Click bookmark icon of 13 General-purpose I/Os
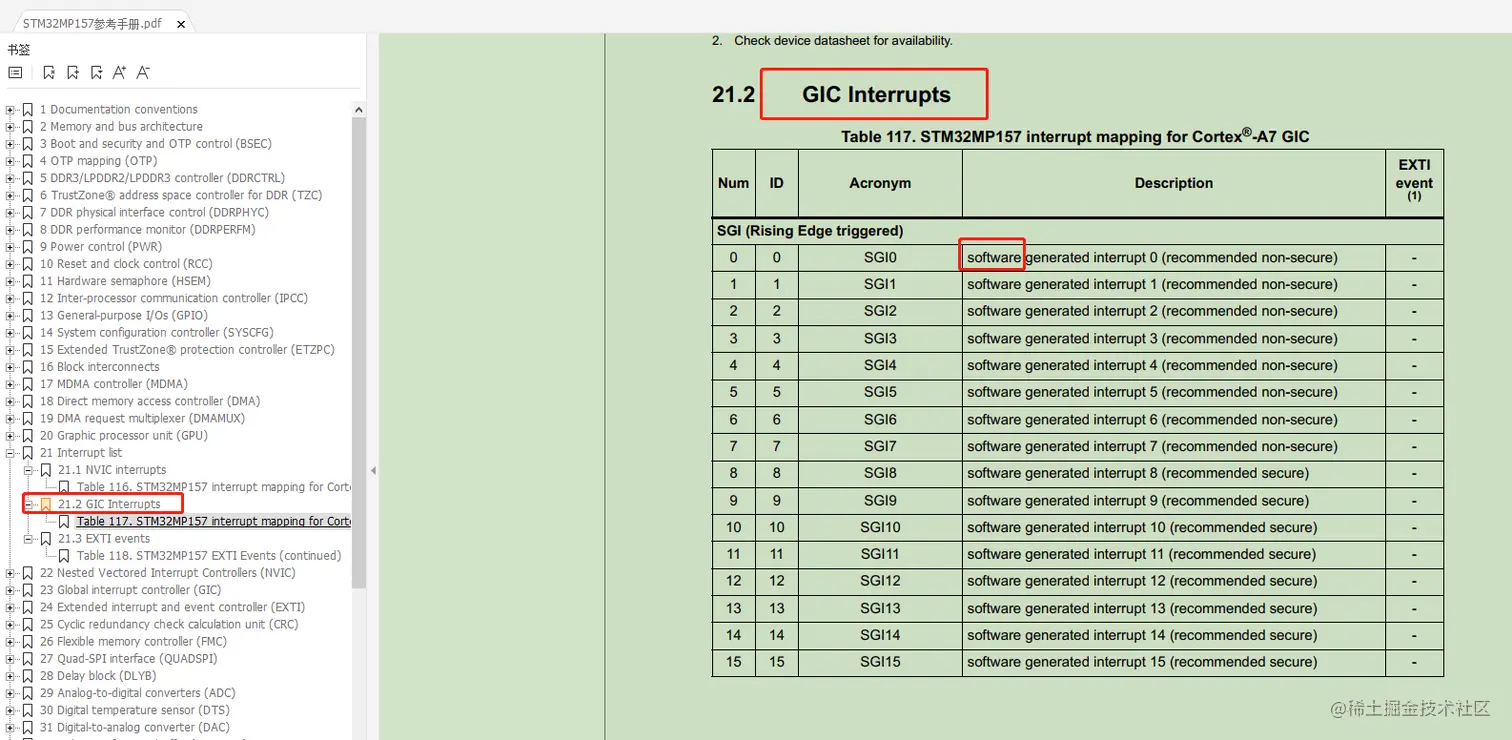 [28, 316]
